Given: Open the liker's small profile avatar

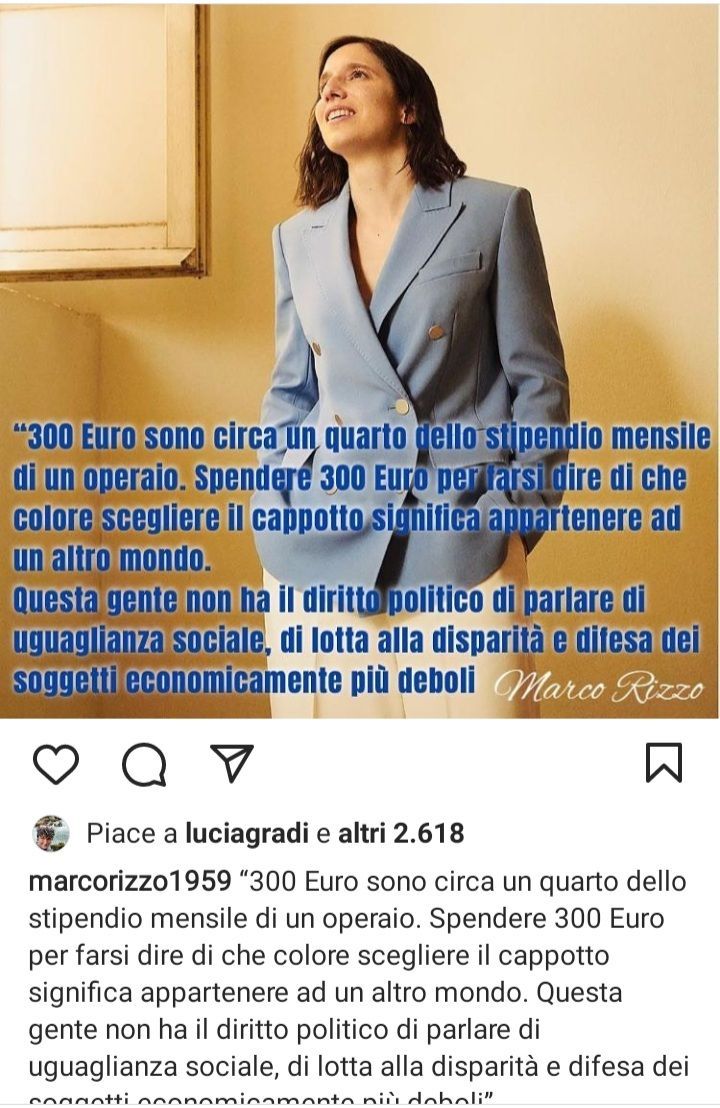Looking at the screenshot, I should pyautogui.click(x=51, y=833).
